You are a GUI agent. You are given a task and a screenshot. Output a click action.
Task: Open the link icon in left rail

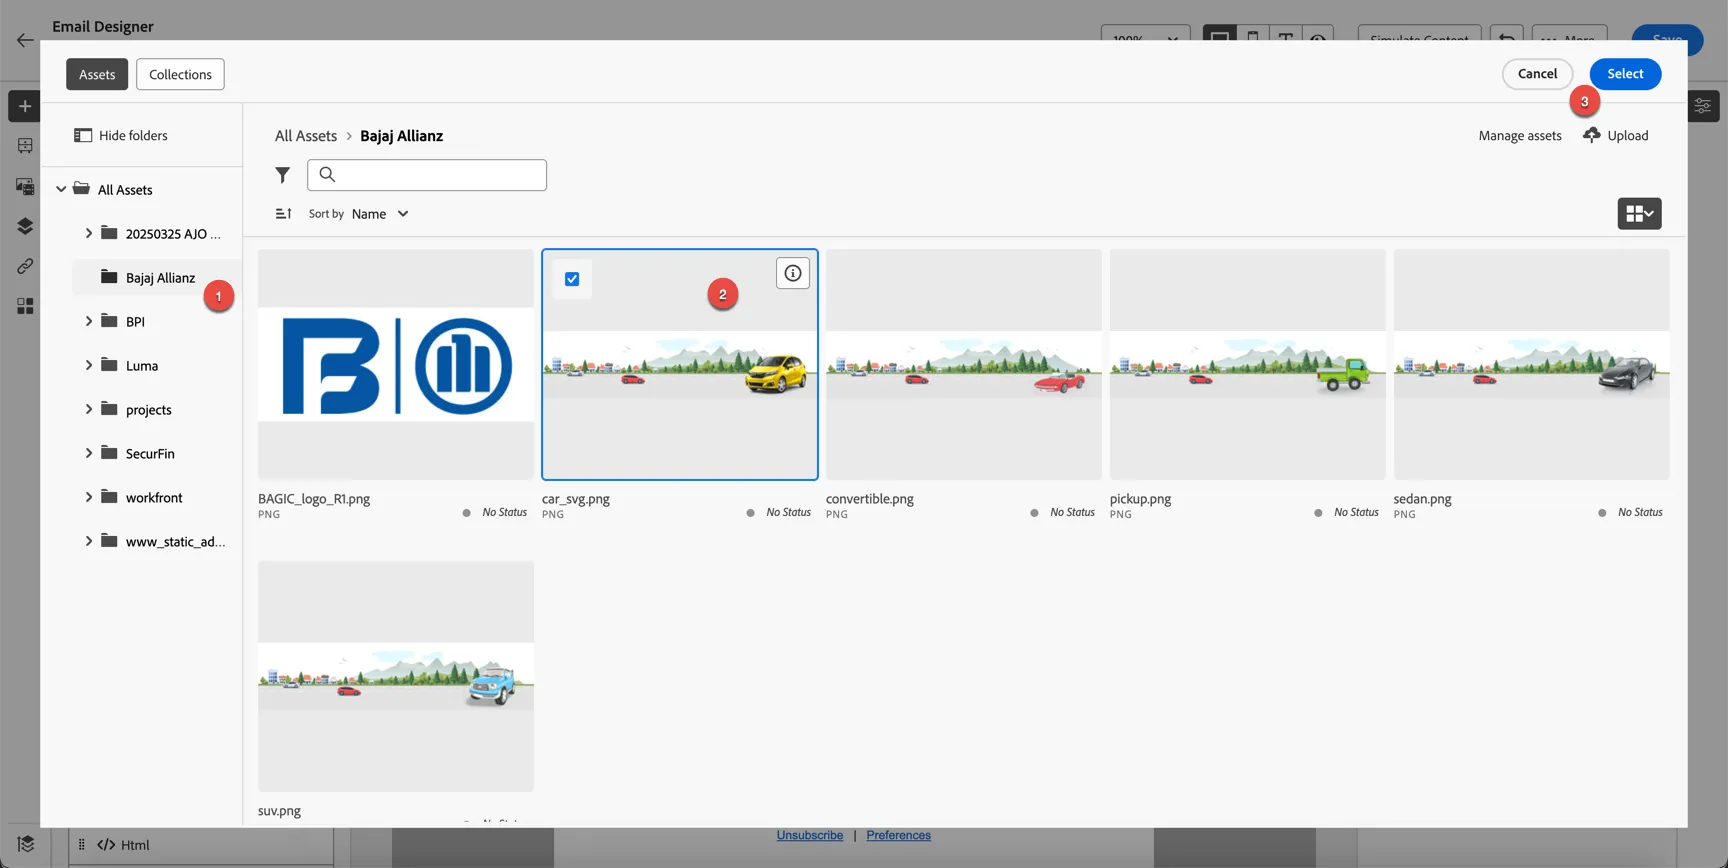coord(25,266)
